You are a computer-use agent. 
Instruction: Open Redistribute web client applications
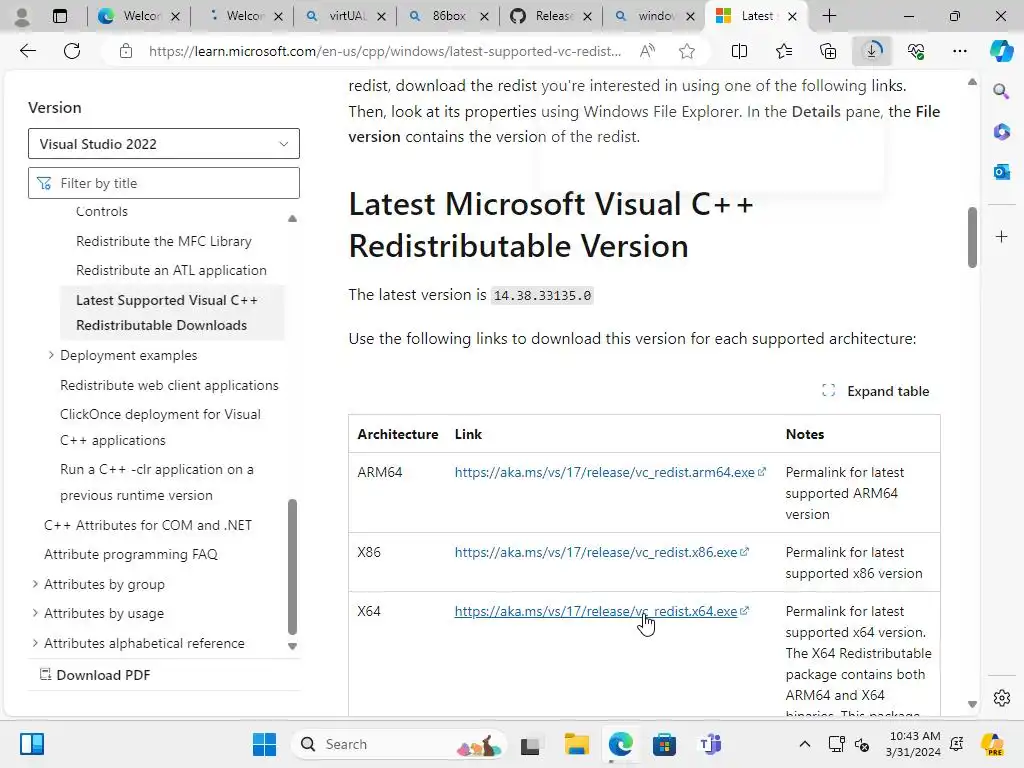click(x=169, y=385)
